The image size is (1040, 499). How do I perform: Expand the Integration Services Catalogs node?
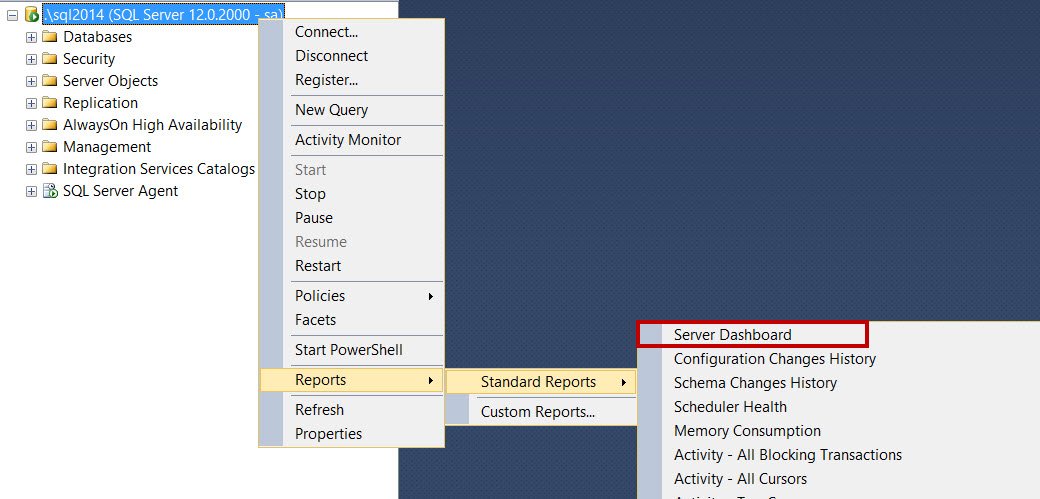[x=31, y=169]
